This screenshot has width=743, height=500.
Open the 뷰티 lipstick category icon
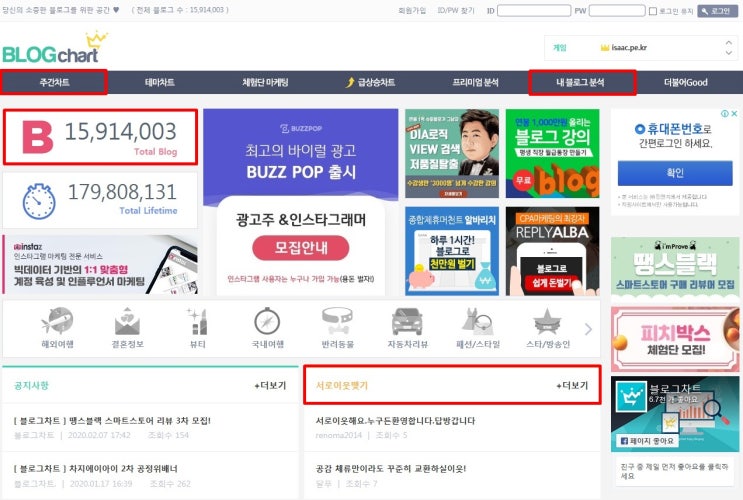(x=198, y=321)
